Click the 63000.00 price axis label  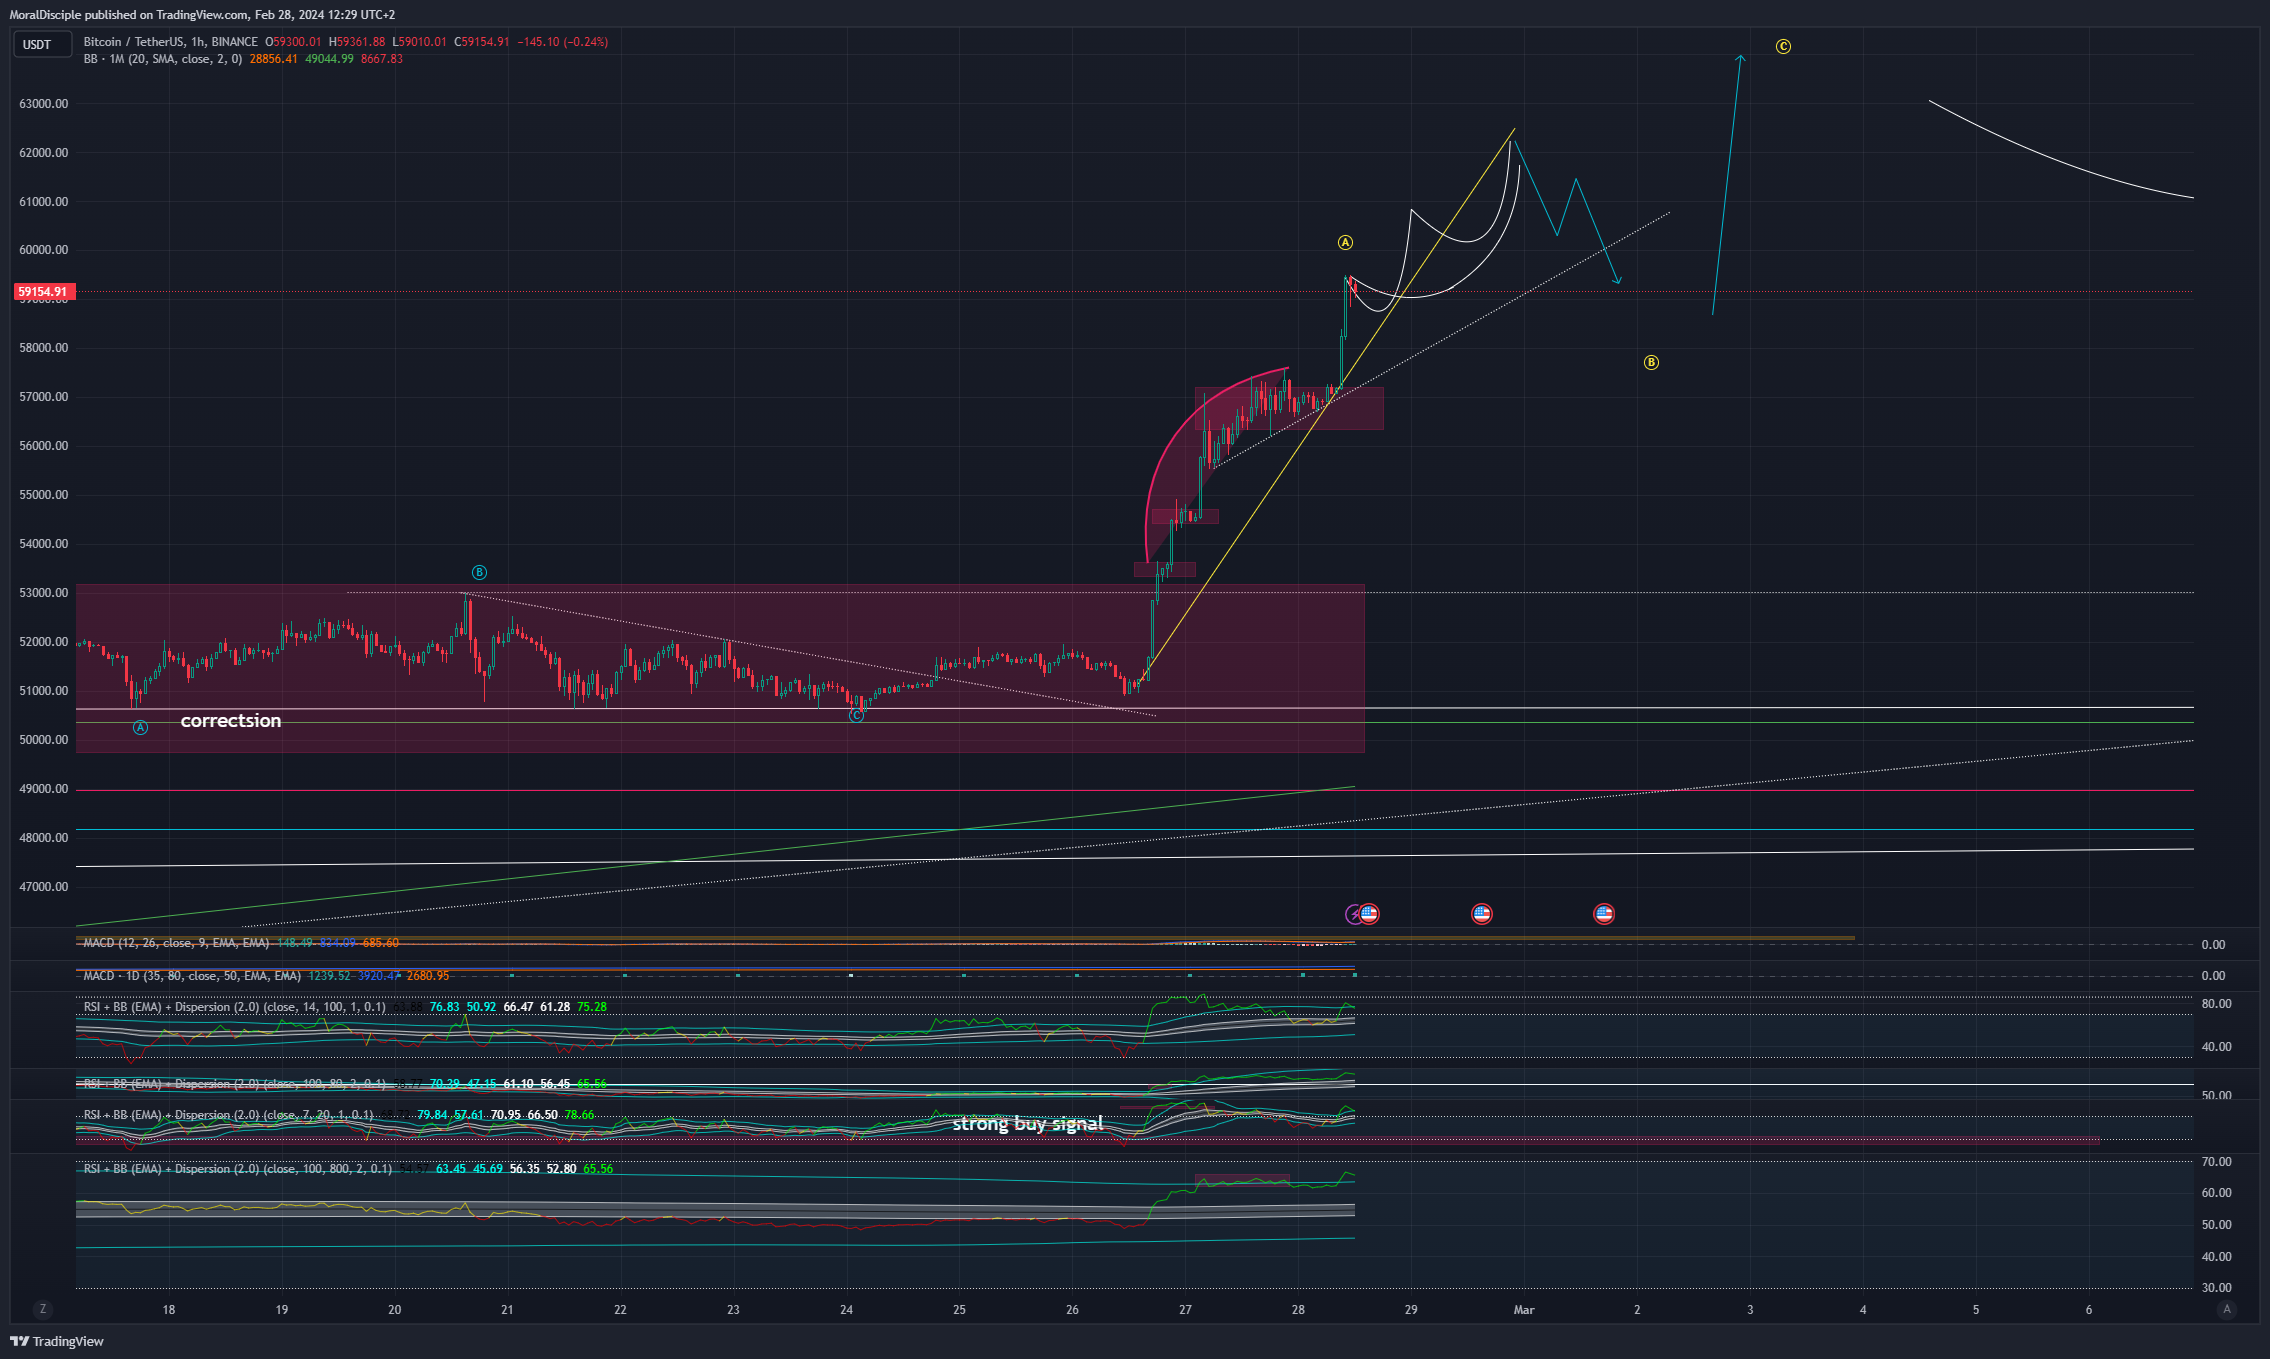point(44,104)
